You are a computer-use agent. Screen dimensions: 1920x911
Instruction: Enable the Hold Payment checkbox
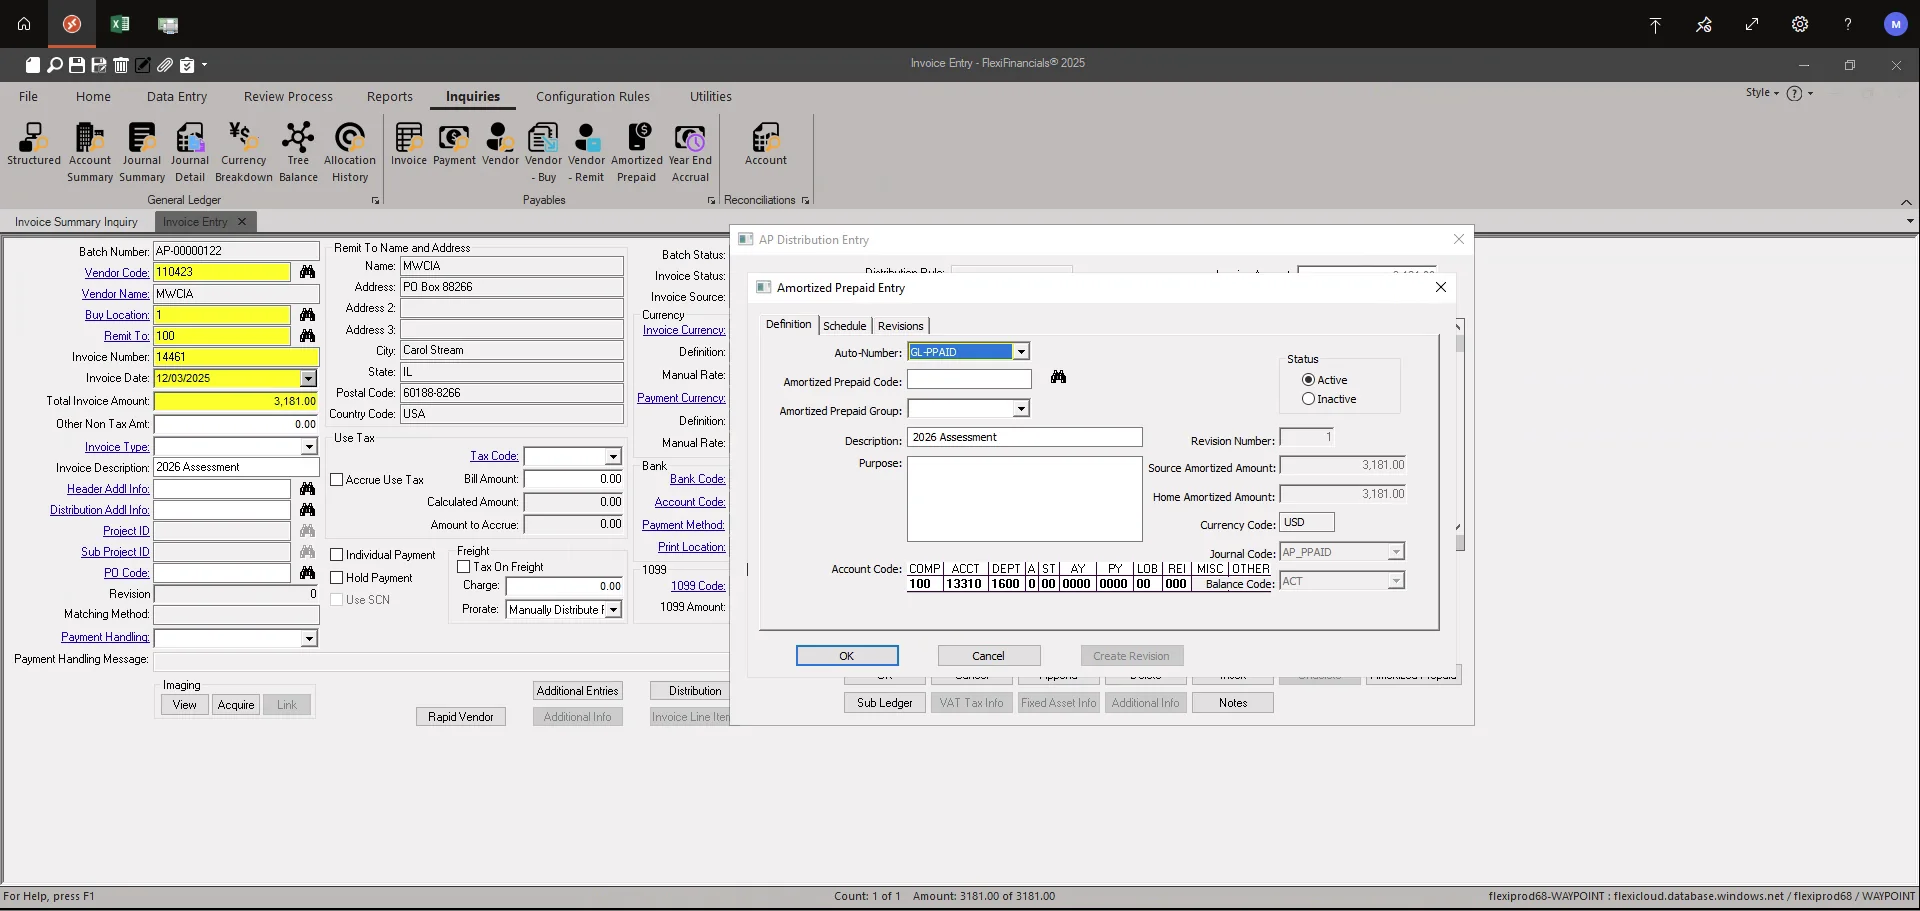(x=338, y=577)
